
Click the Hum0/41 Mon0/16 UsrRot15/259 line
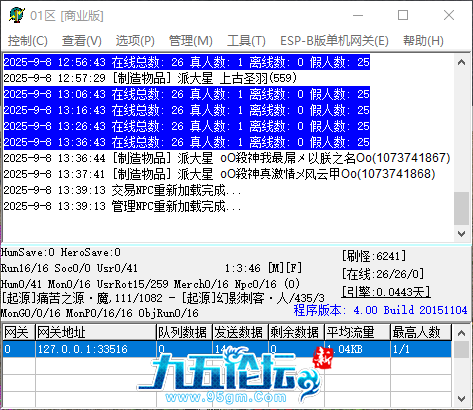tap(150, 284)
